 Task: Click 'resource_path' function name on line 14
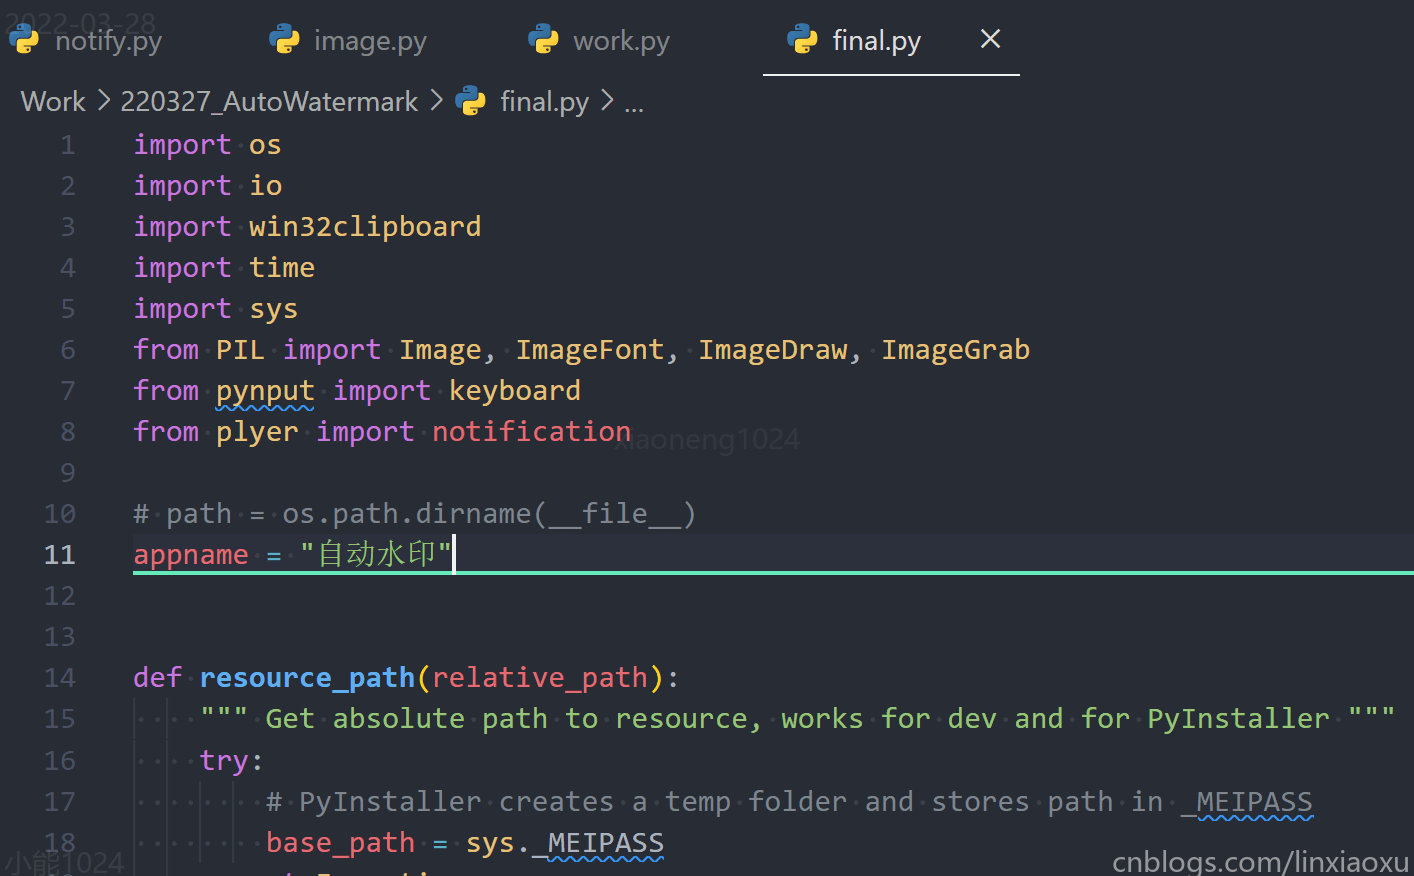point(307,678)
